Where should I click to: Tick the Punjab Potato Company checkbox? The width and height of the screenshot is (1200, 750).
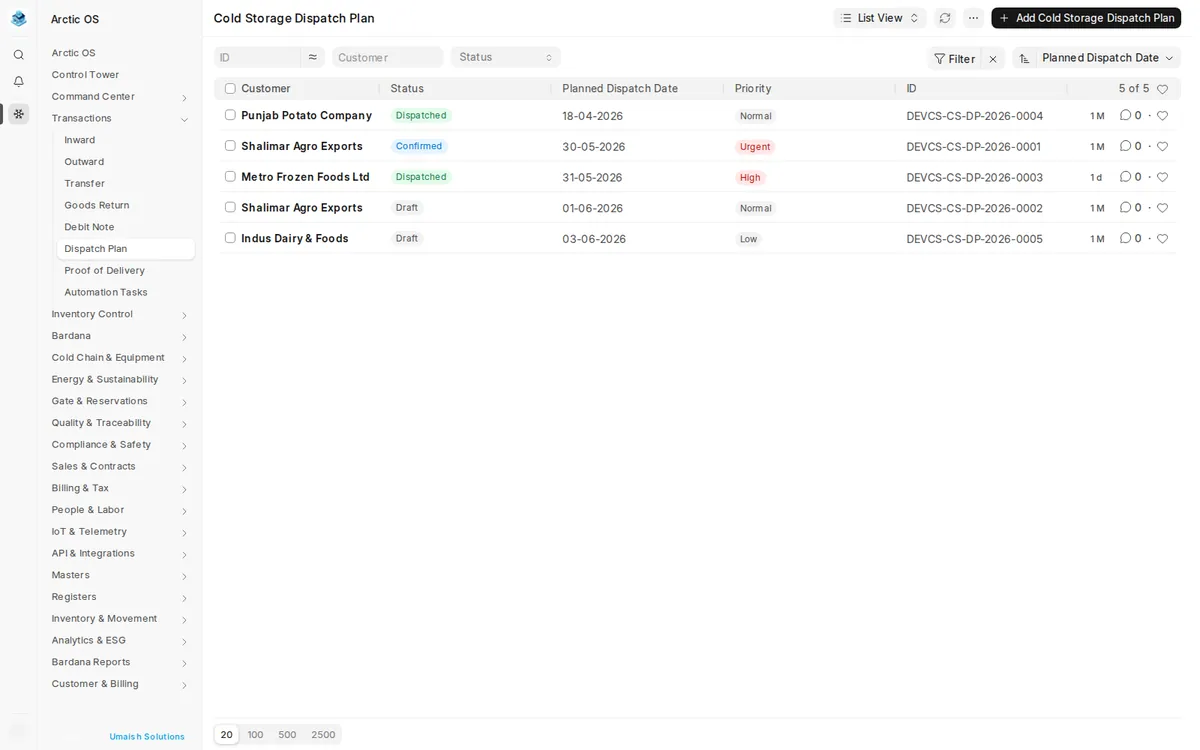click(230, 115)
